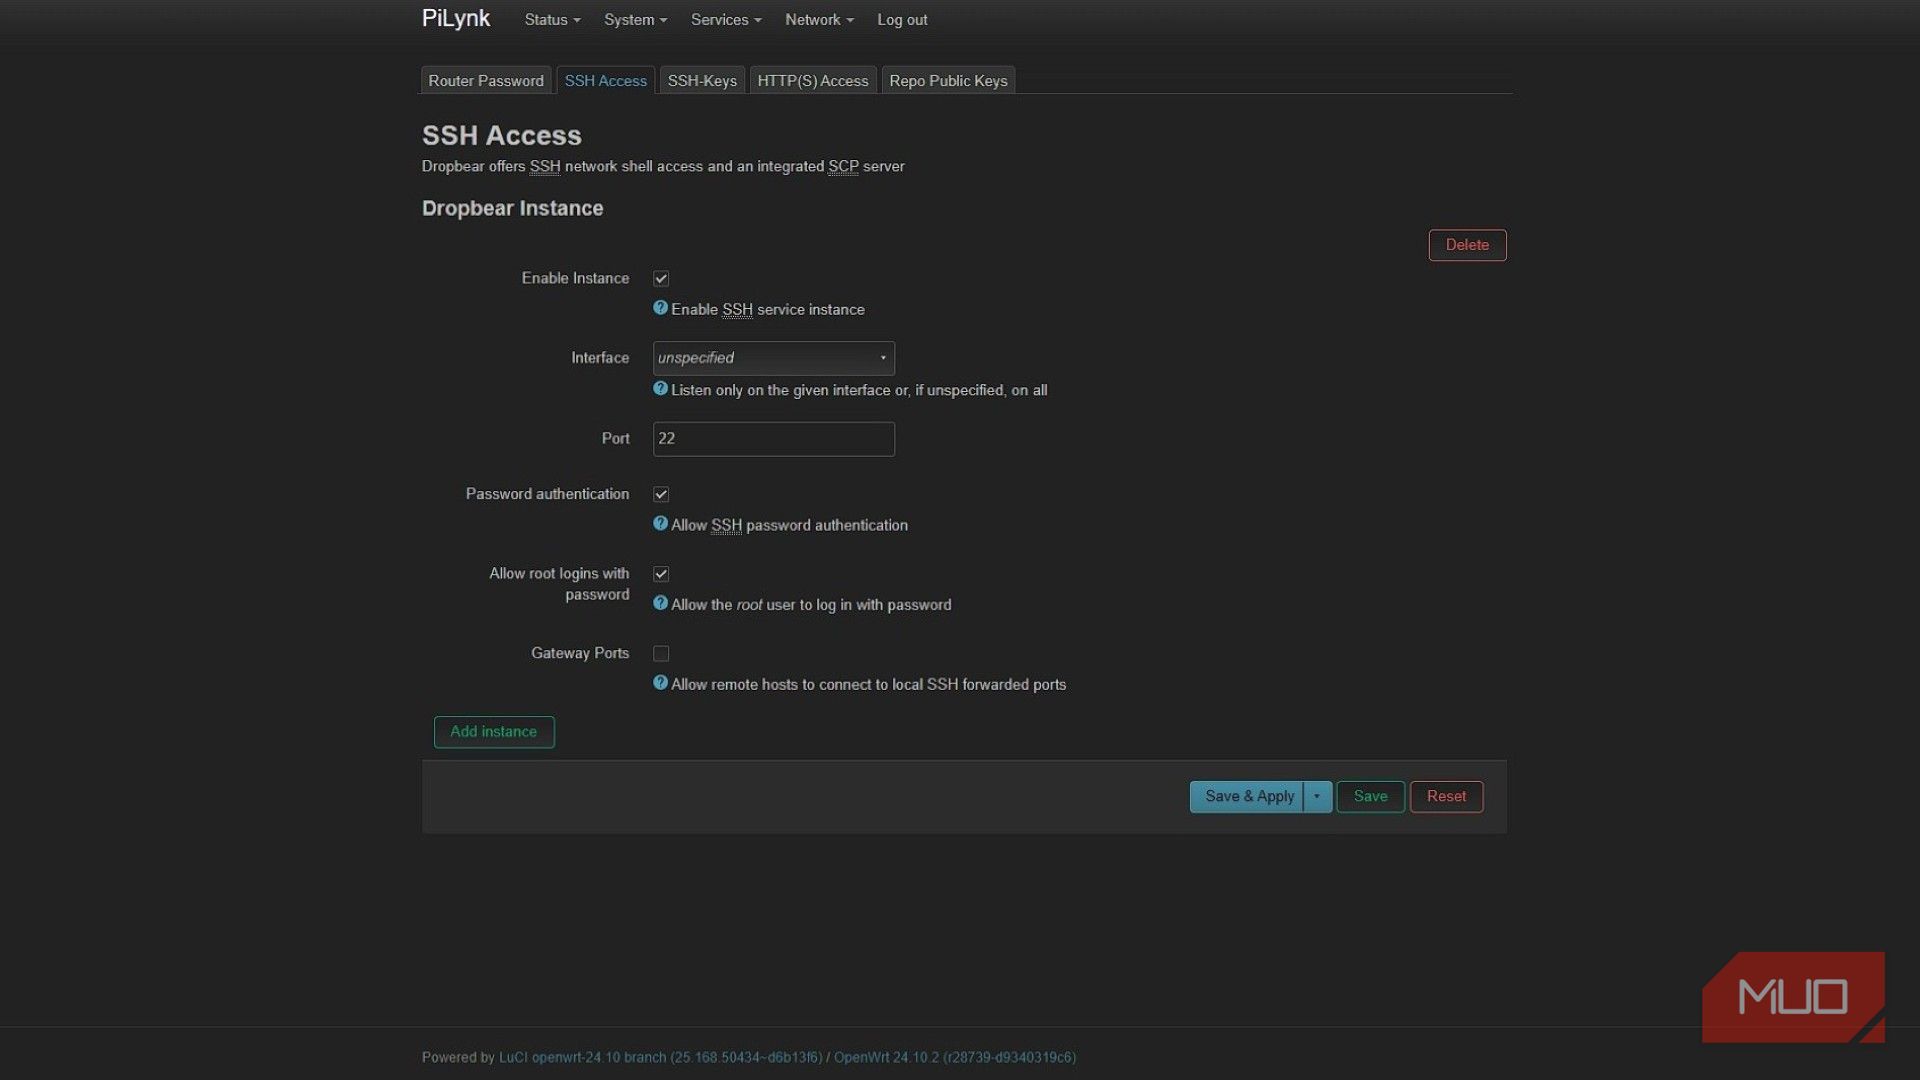The width and height of the screenshot is (1920, 1080).
Task: Click the green Save button
Action: click(x=1371, y=797)
